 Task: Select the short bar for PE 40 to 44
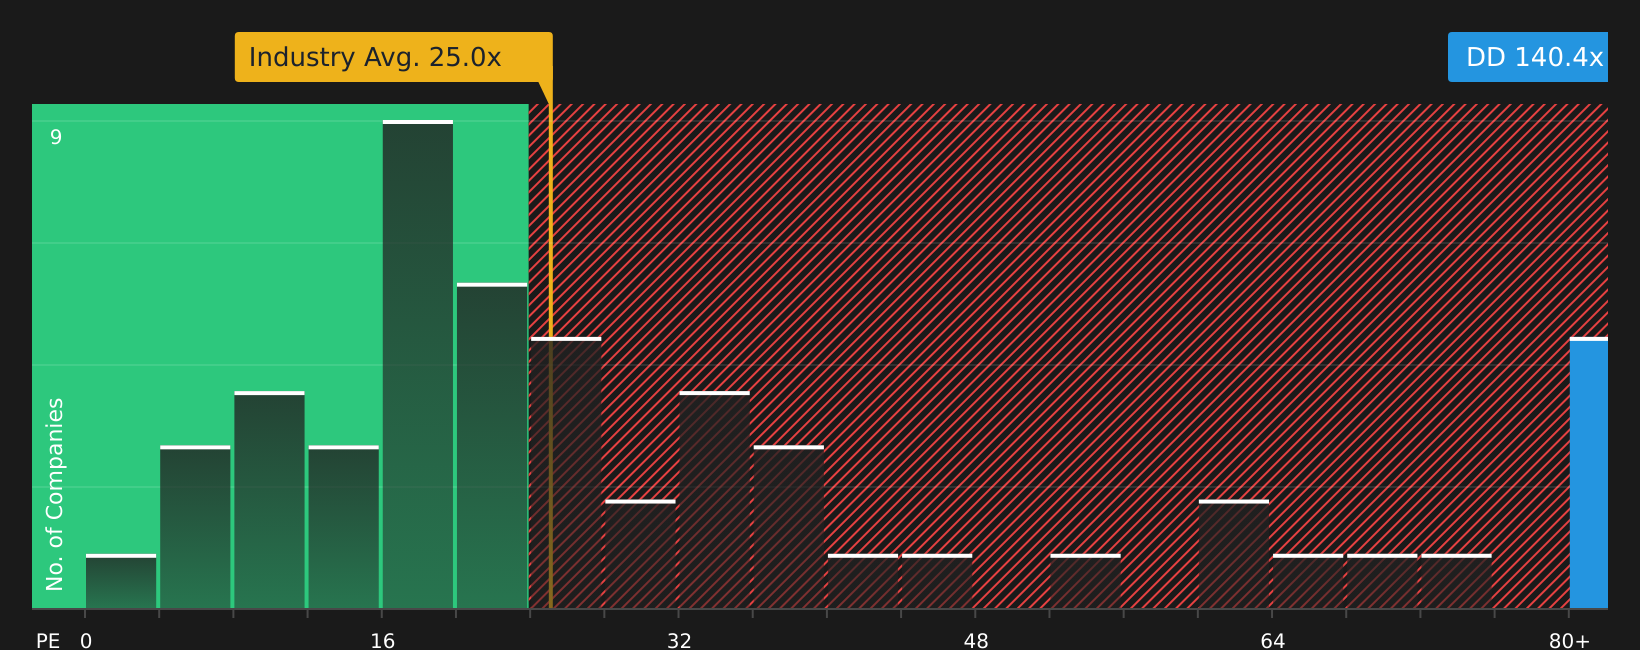(863, 581)
